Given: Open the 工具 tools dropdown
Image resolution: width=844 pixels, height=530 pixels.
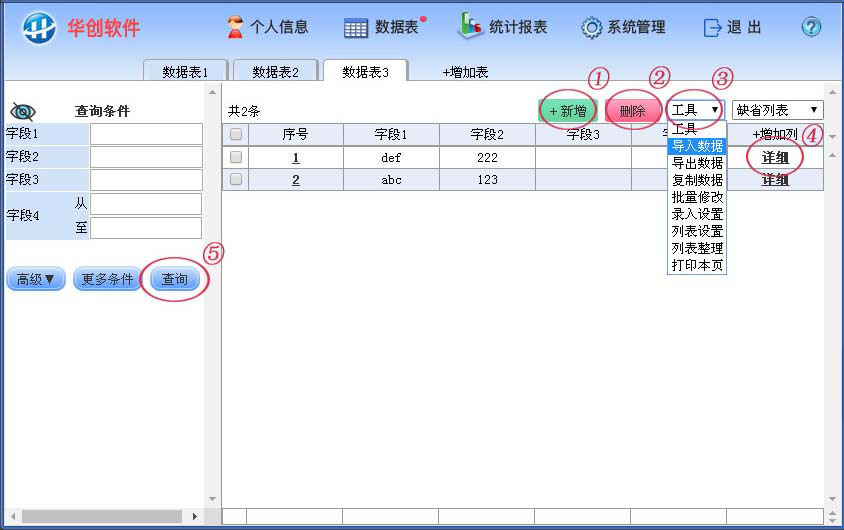Looking at the screenshot, I should tap(695, 110).
